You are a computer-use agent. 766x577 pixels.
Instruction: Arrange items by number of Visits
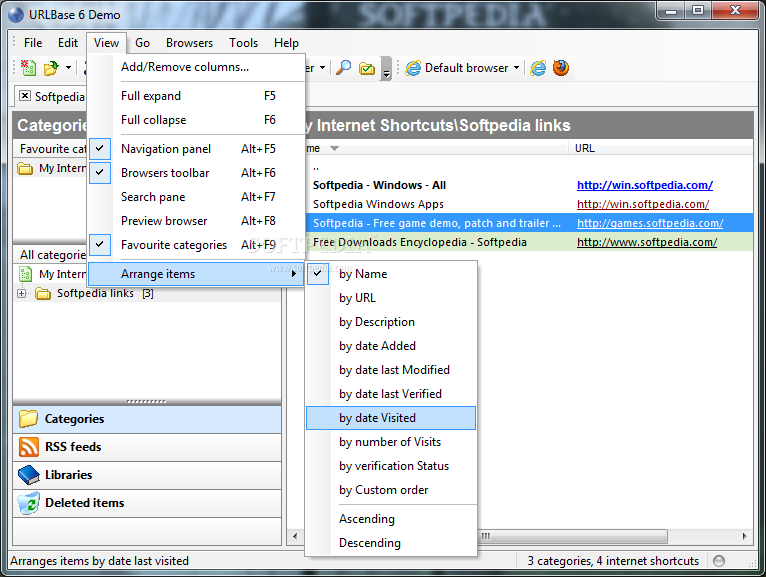point(391,442)
